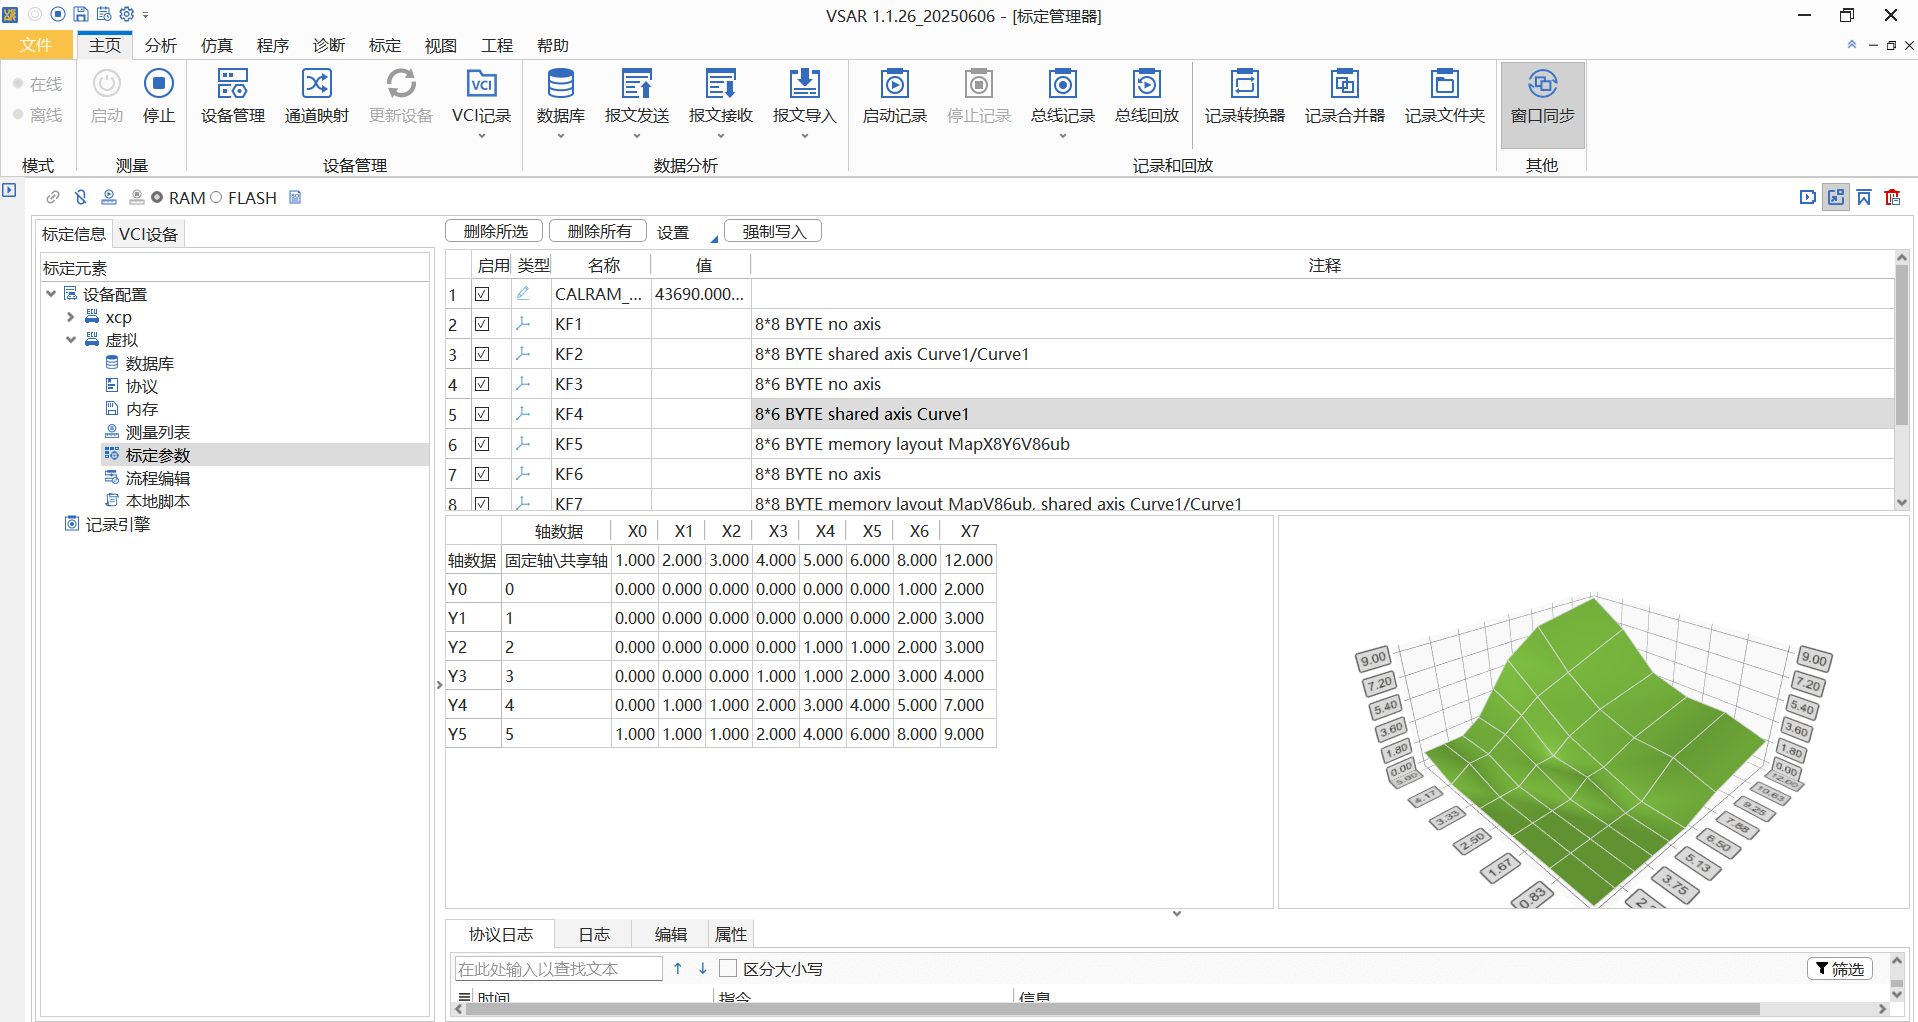
Task: Toggle the 区分大小写 case-sensitive checkbox
Action: click(x=728, y=968)
